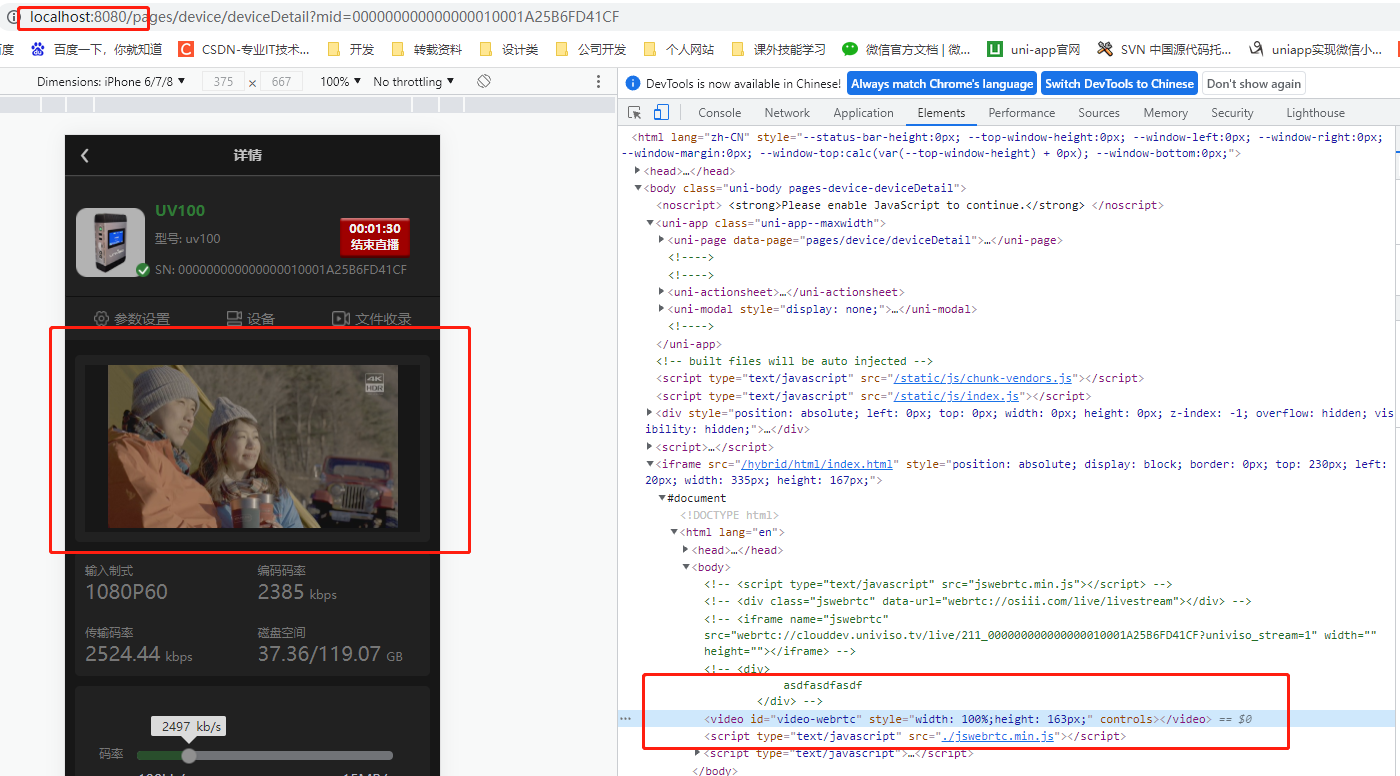Viewport: 1400px width, 776px height.
Task: Click the viewport width field showing 375
Action: pos(223,82)
